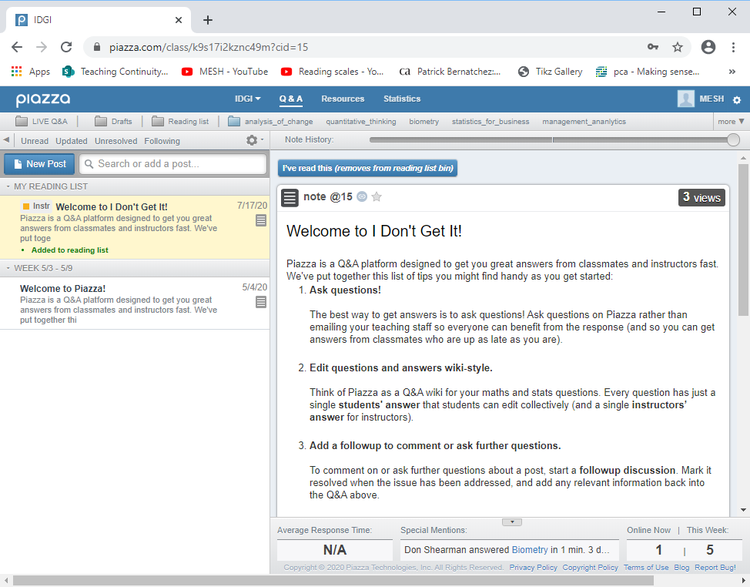Viewport: 750px width, 587px height.
Task: Open the feed options gear dropdown
Action: pos(254,141)
